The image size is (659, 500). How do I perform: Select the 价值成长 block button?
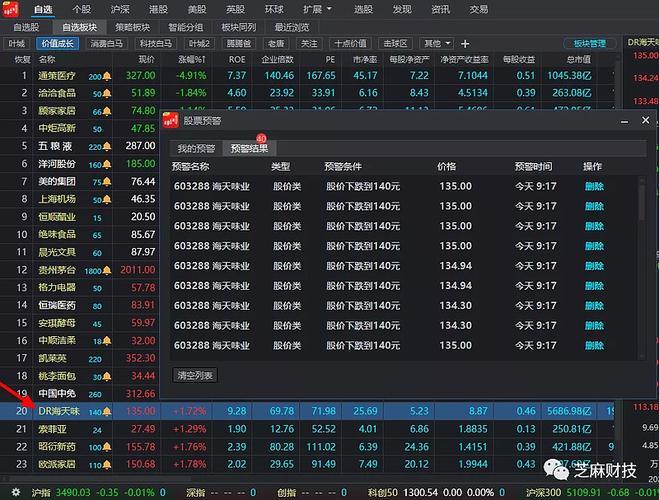tap(58, 43)
